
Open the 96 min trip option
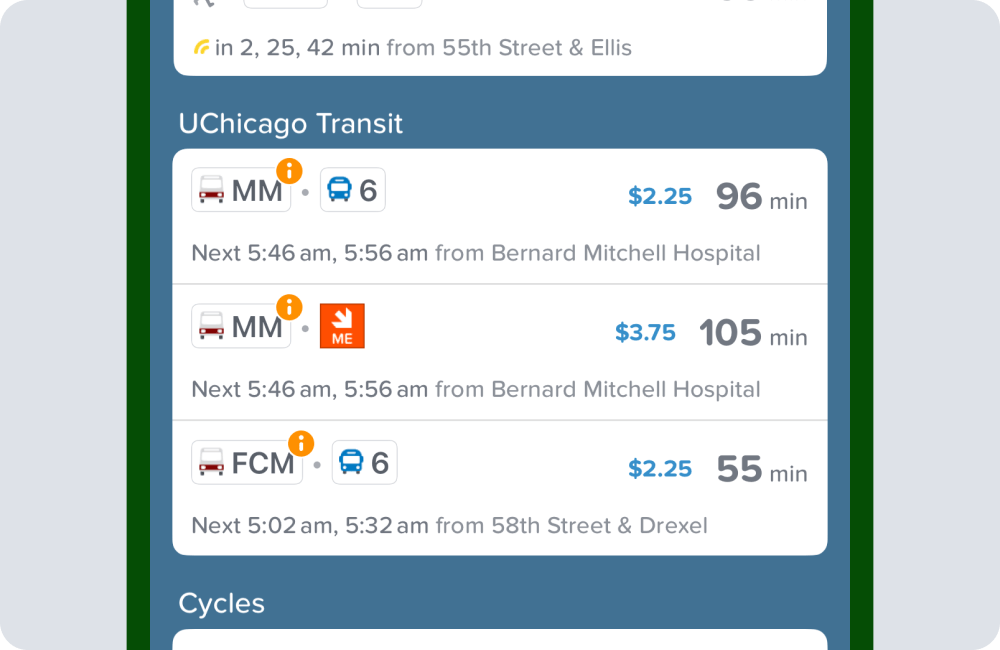[500, 217]
